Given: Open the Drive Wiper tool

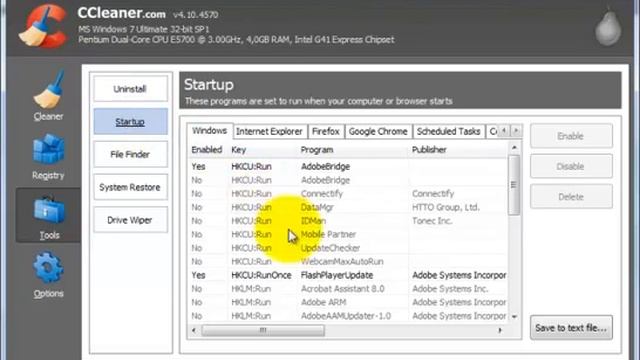Looking at the screenshot, I should click(130, 220).
